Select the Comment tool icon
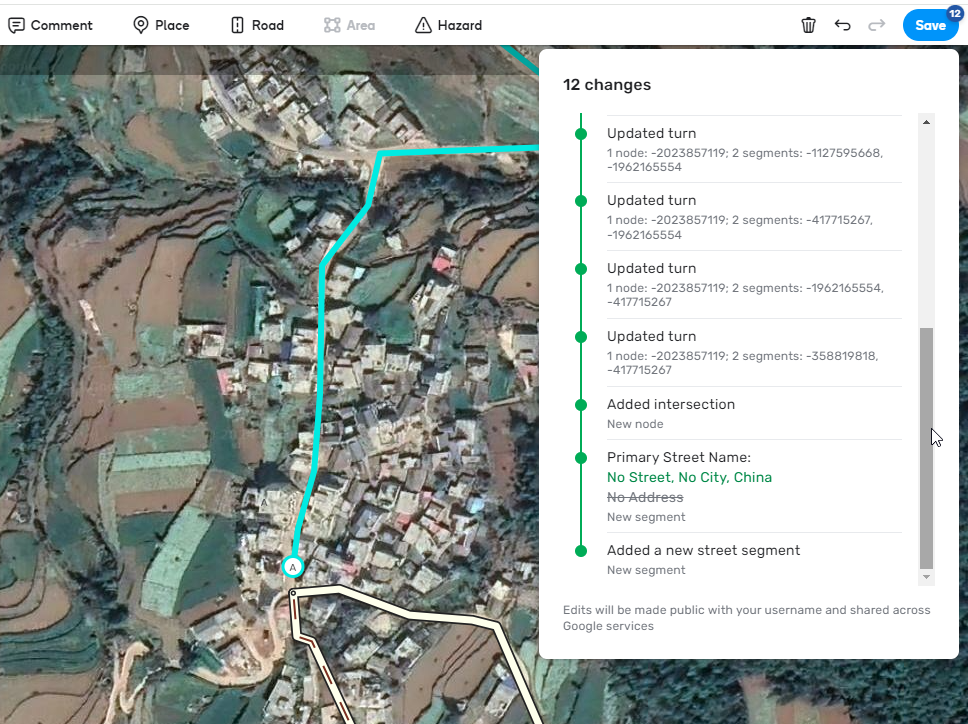This screenshot has width=968, height=724. [17, 25]
